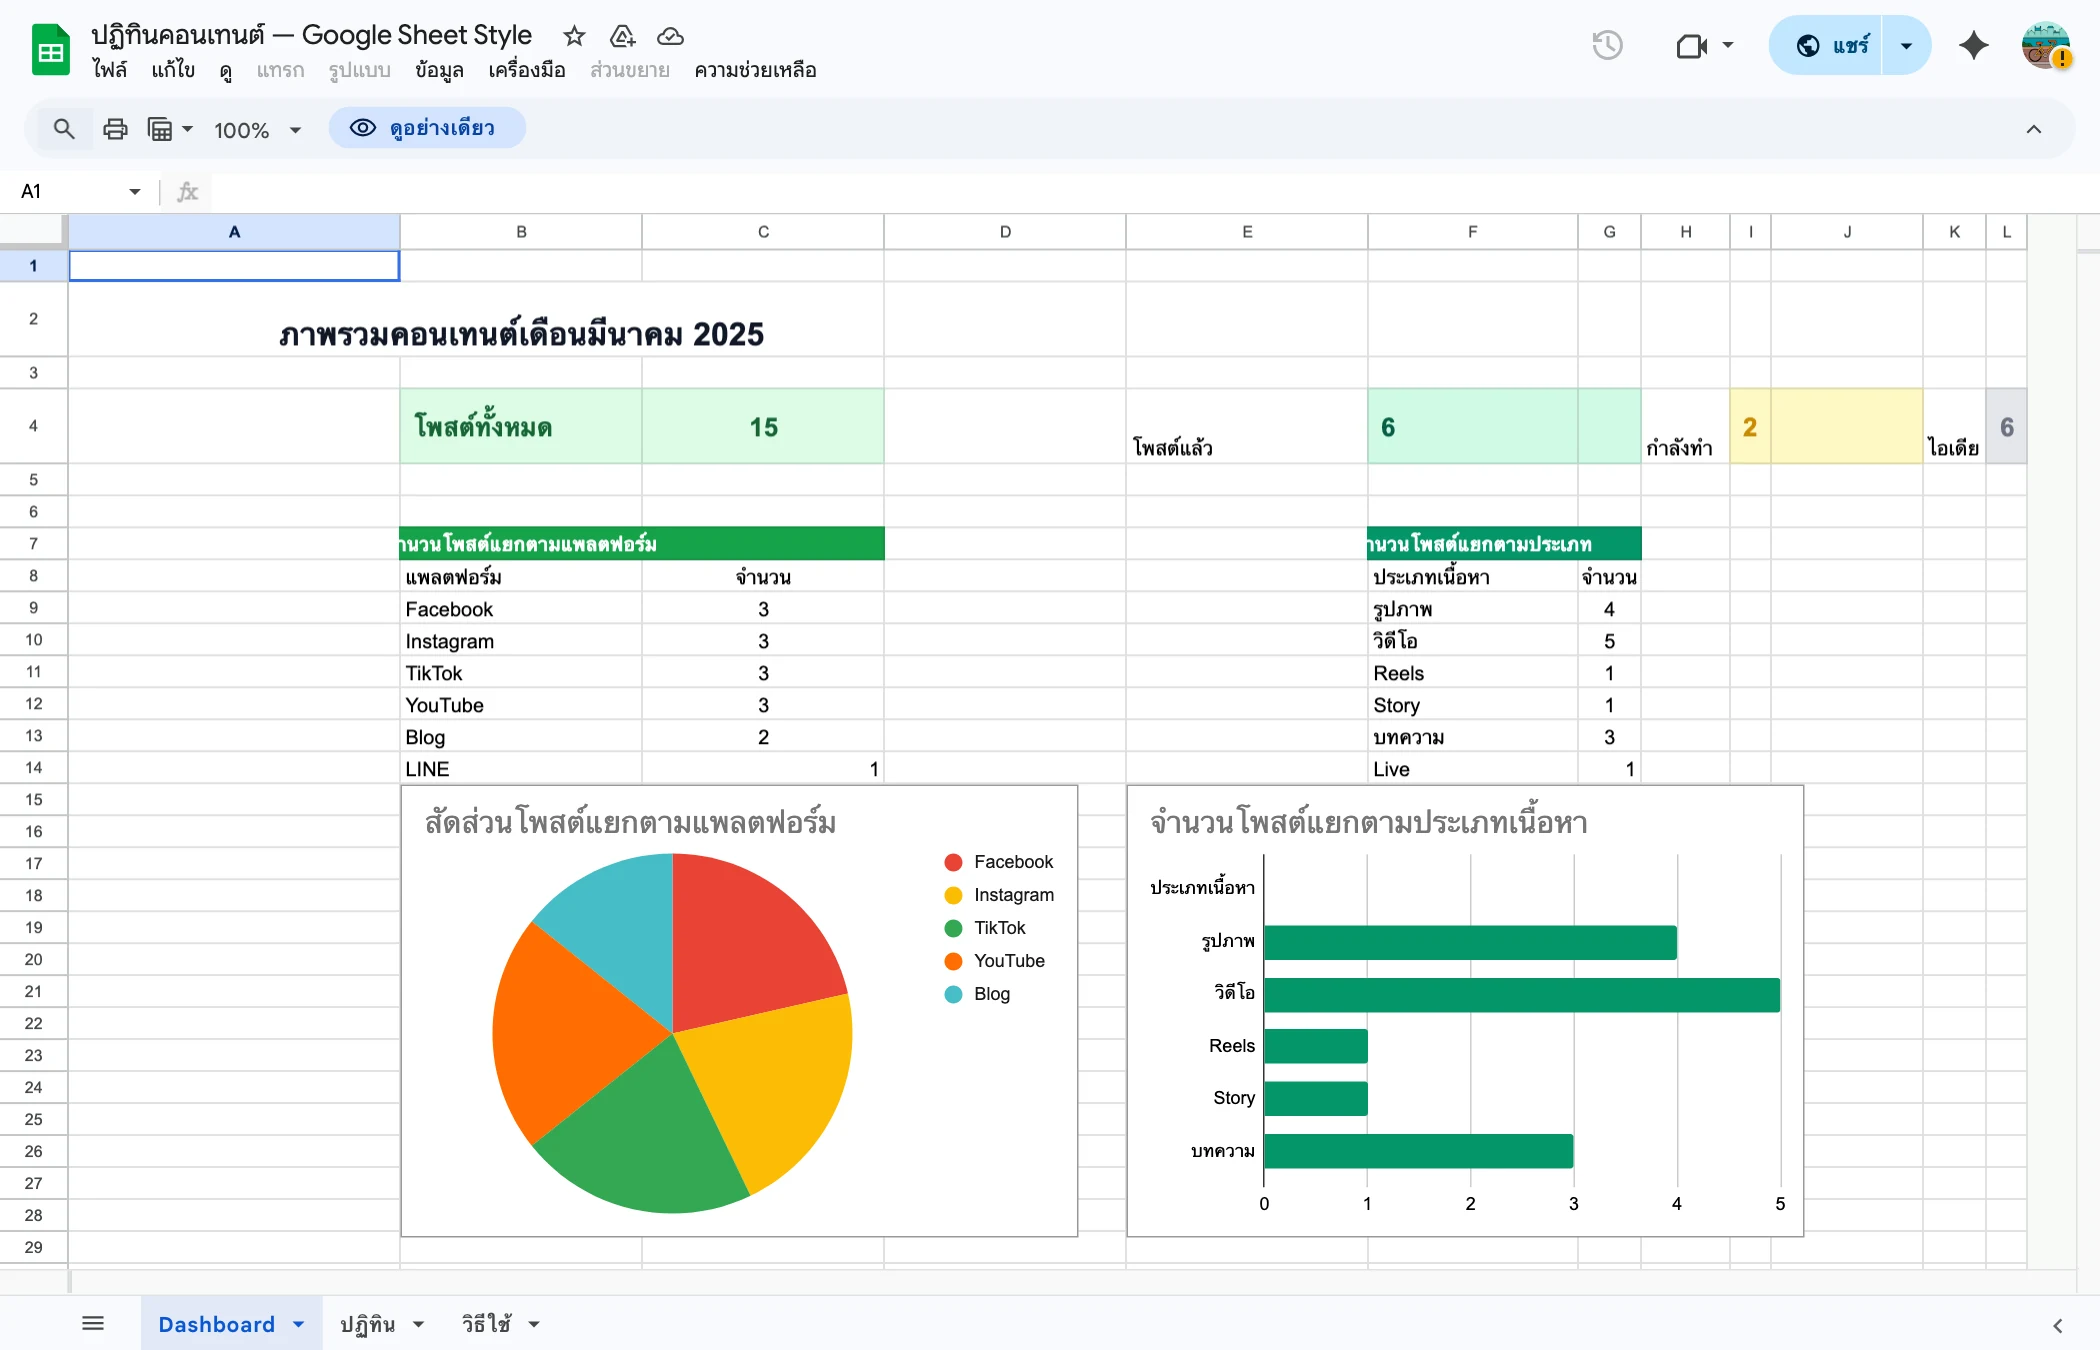Click the Print icon
Viewport: 2100px width, 1350px height.
(x=114, y=129)
